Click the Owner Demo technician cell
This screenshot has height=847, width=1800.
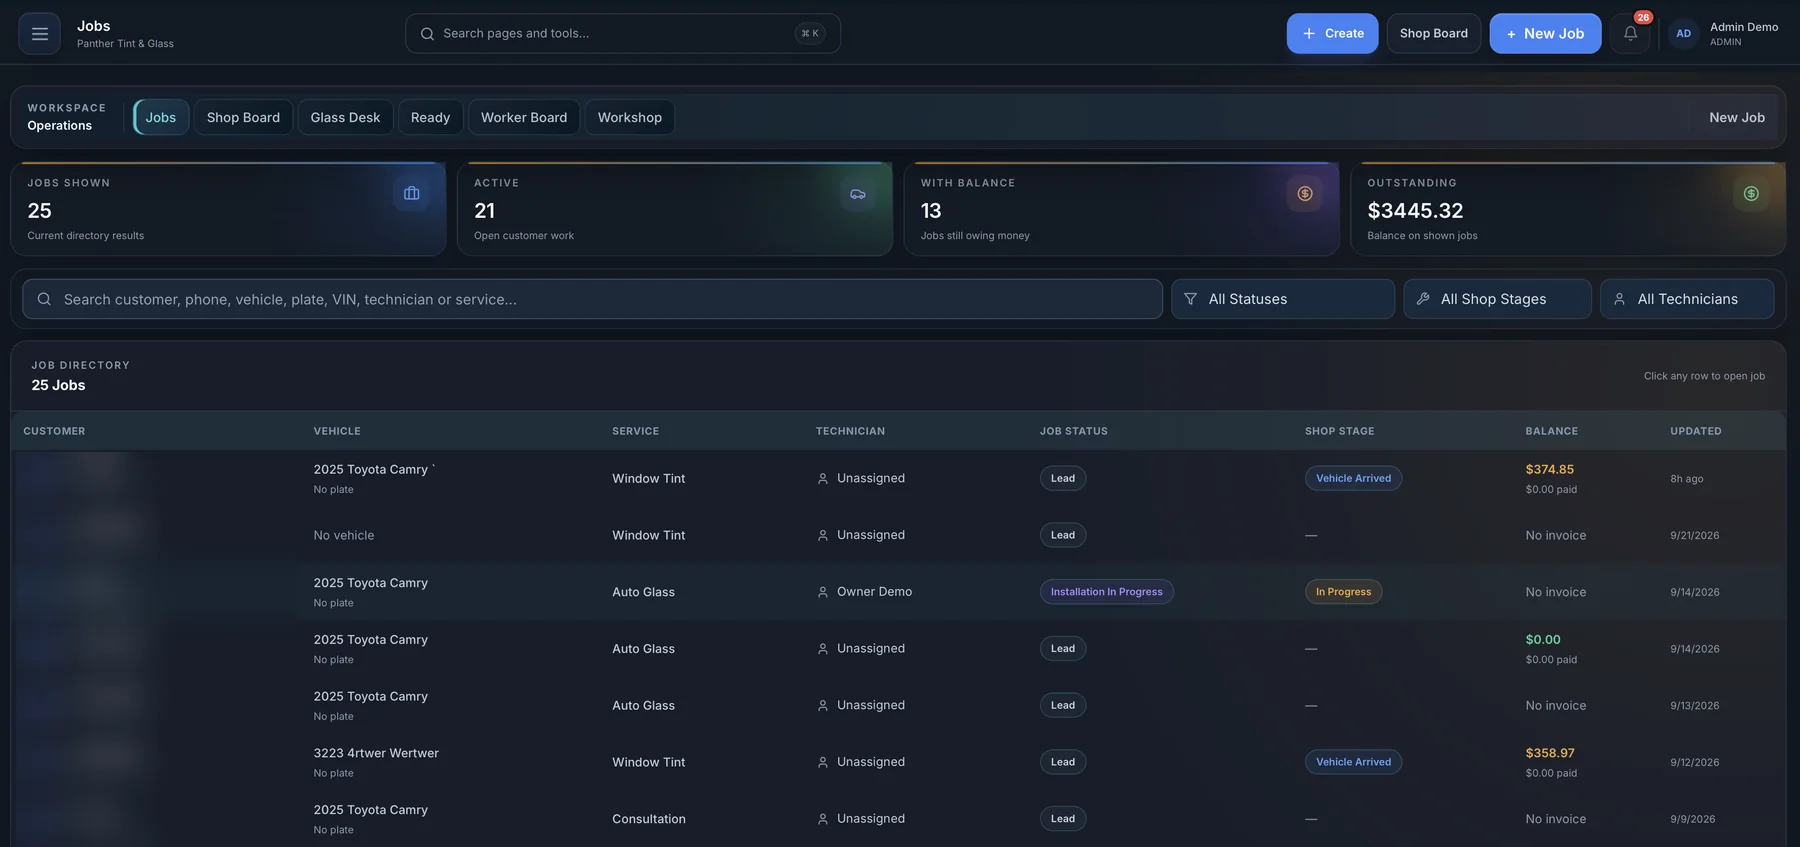pos(864,592)
